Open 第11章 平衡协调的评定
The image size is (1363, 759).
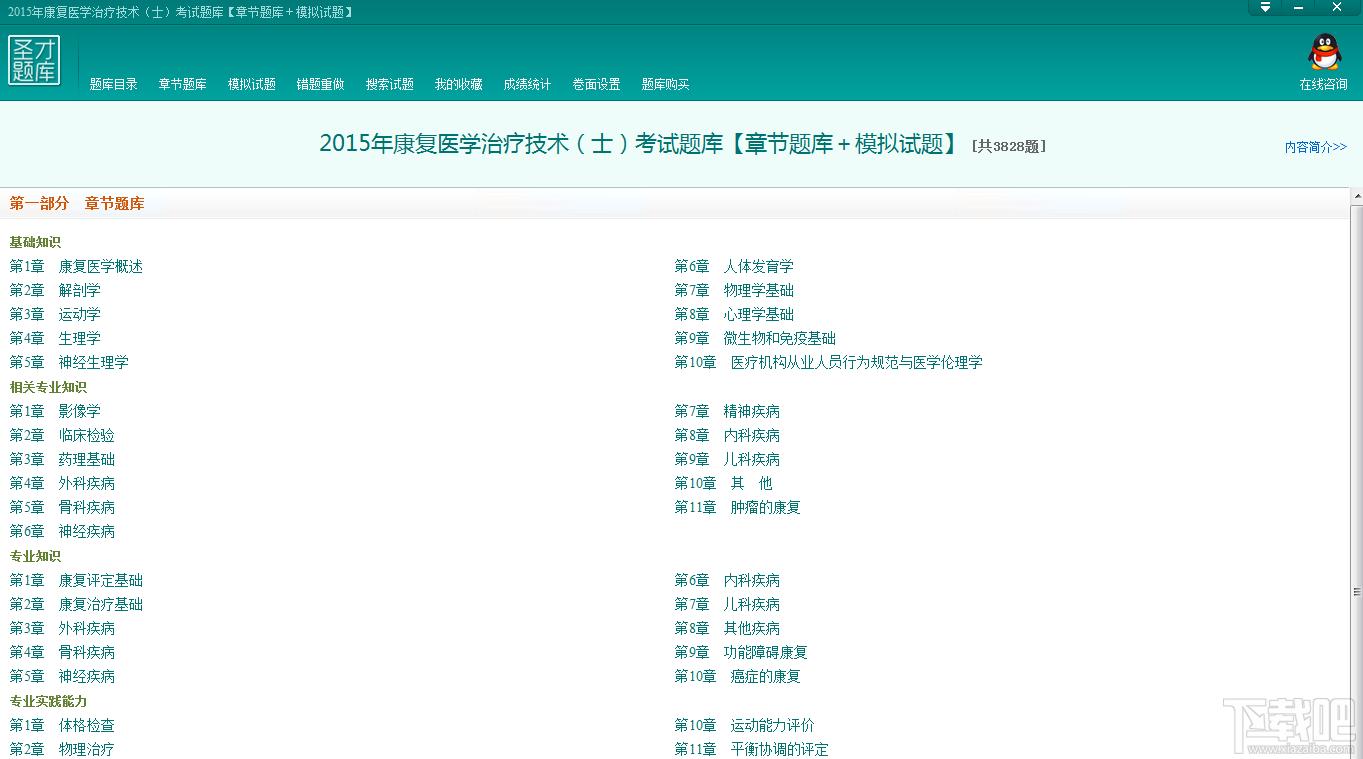[x=752, y=749]
